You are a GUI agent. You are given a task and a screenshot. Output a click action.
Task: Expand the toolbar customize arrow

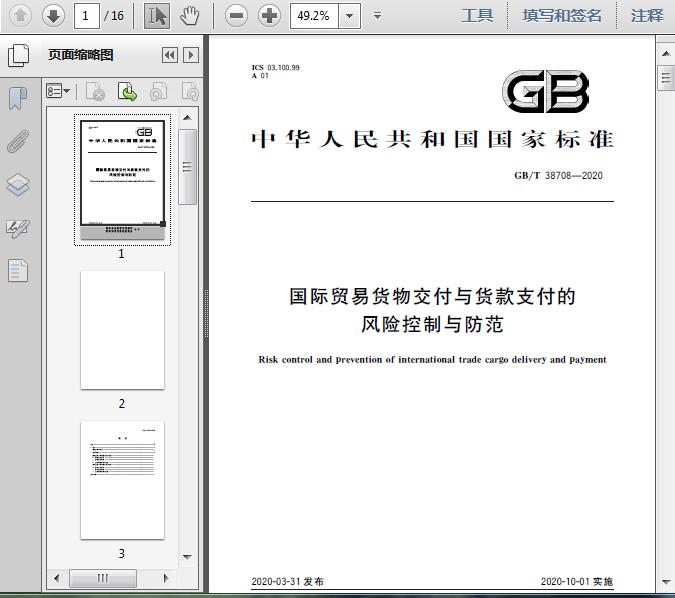[377, 16]
